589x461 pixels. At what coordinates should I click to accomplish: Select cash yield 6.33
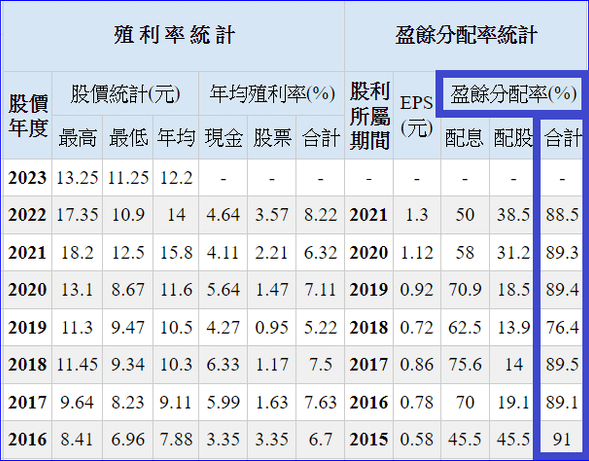coord(223,364)
